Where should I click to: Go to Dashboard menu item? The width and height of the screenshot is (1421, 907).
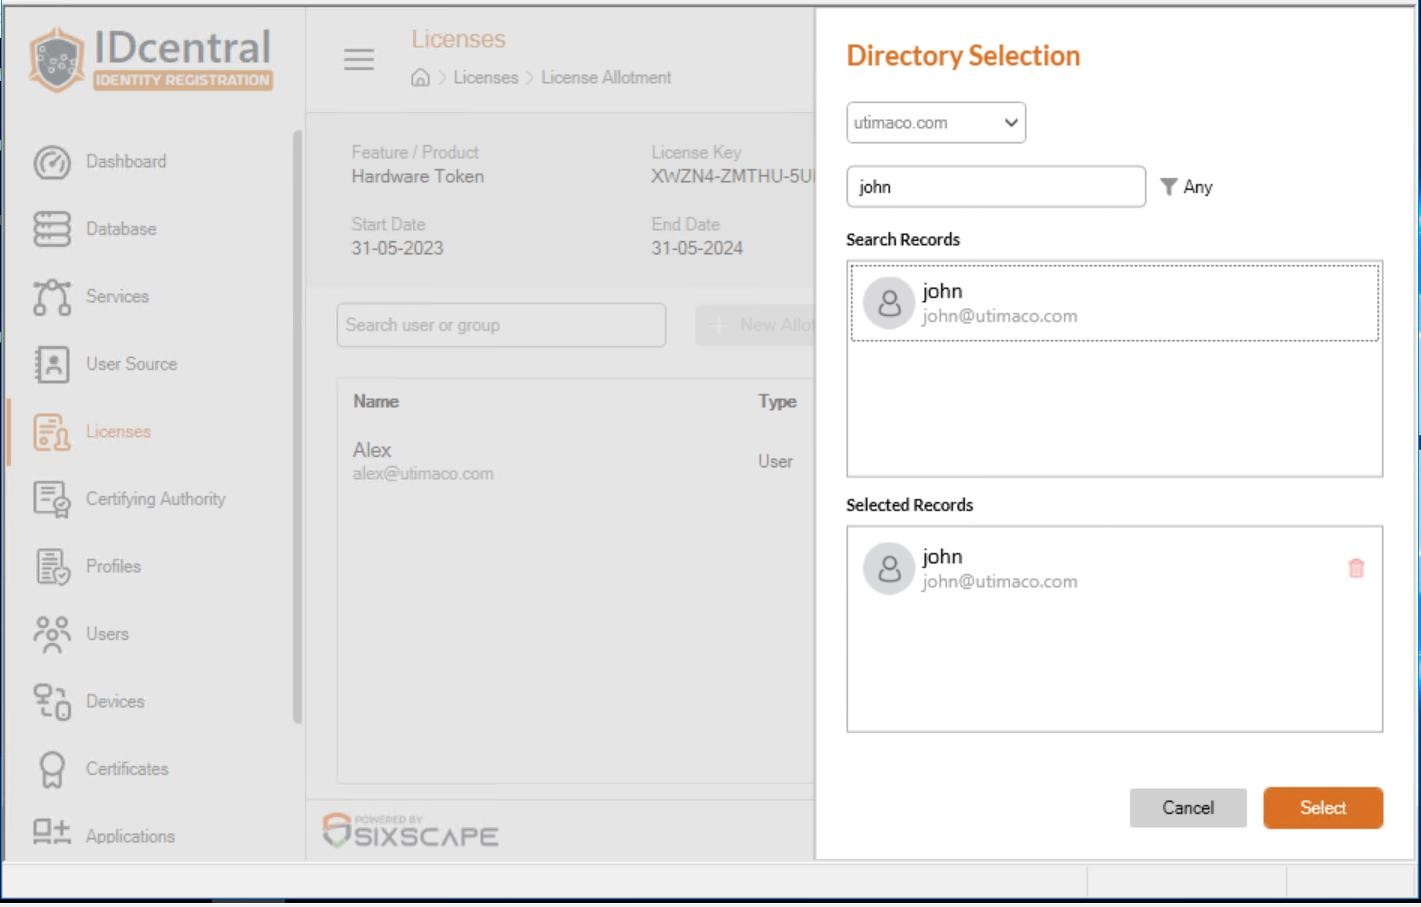click(x=126, y=162)
